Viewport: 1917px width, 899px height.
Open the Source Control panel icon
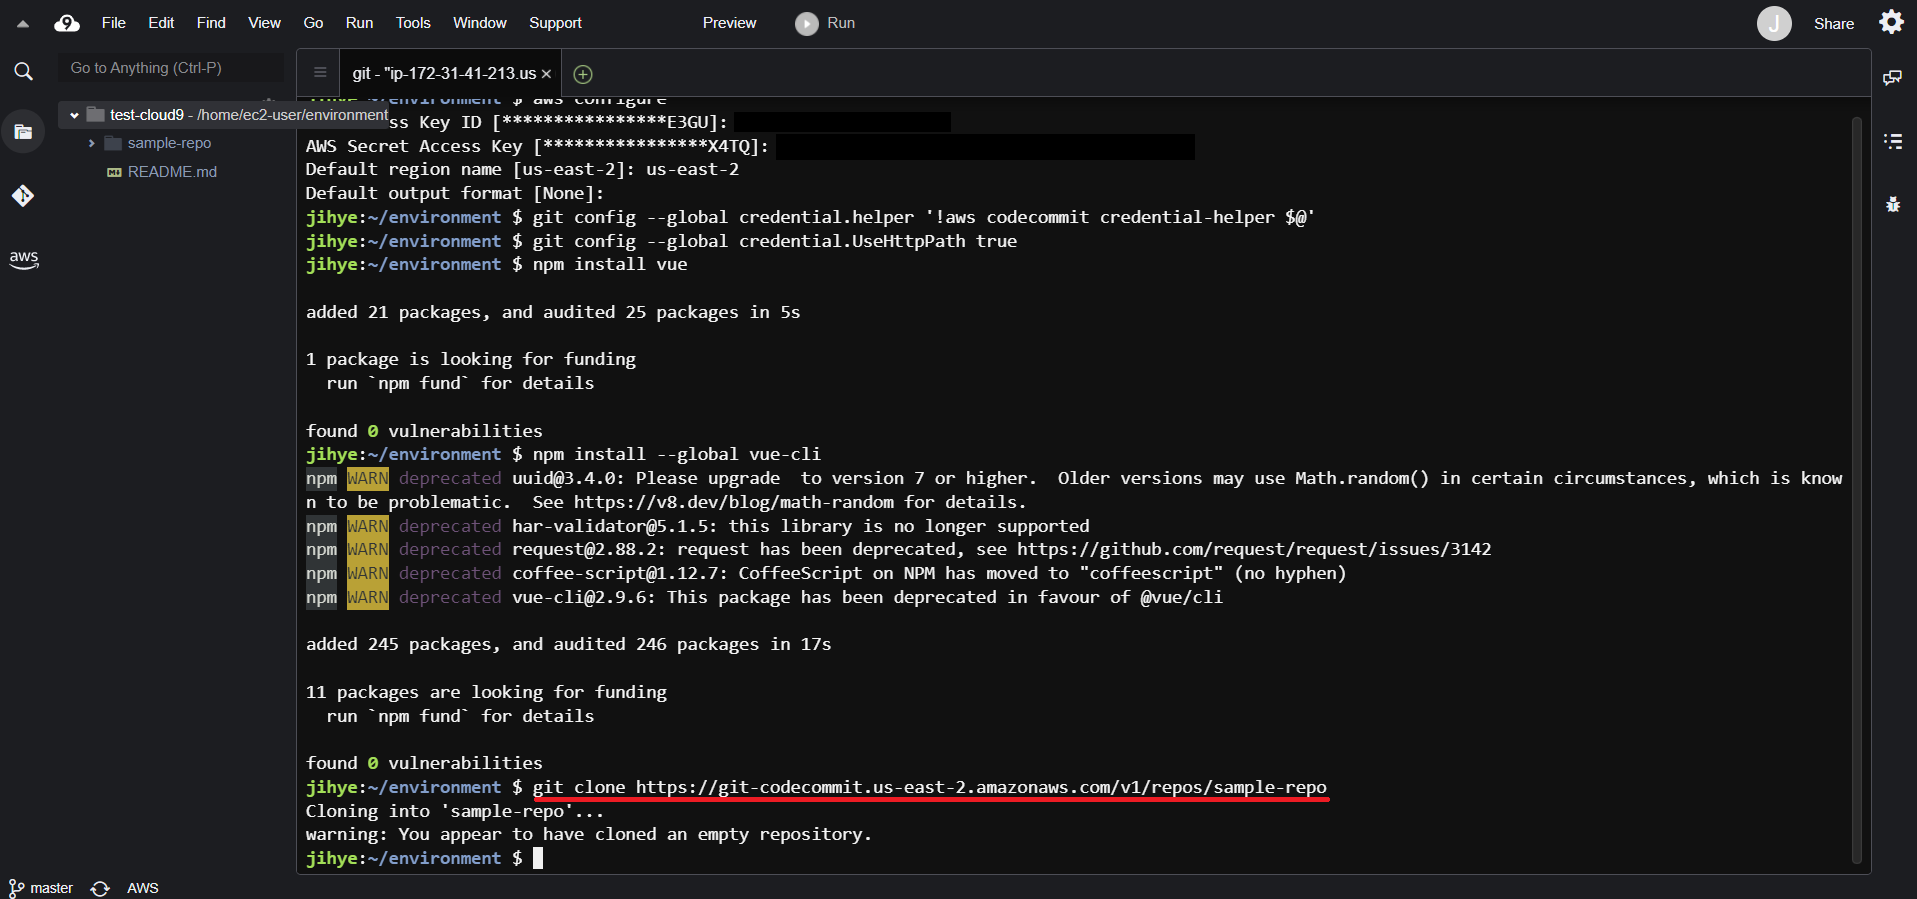(23, 195)
